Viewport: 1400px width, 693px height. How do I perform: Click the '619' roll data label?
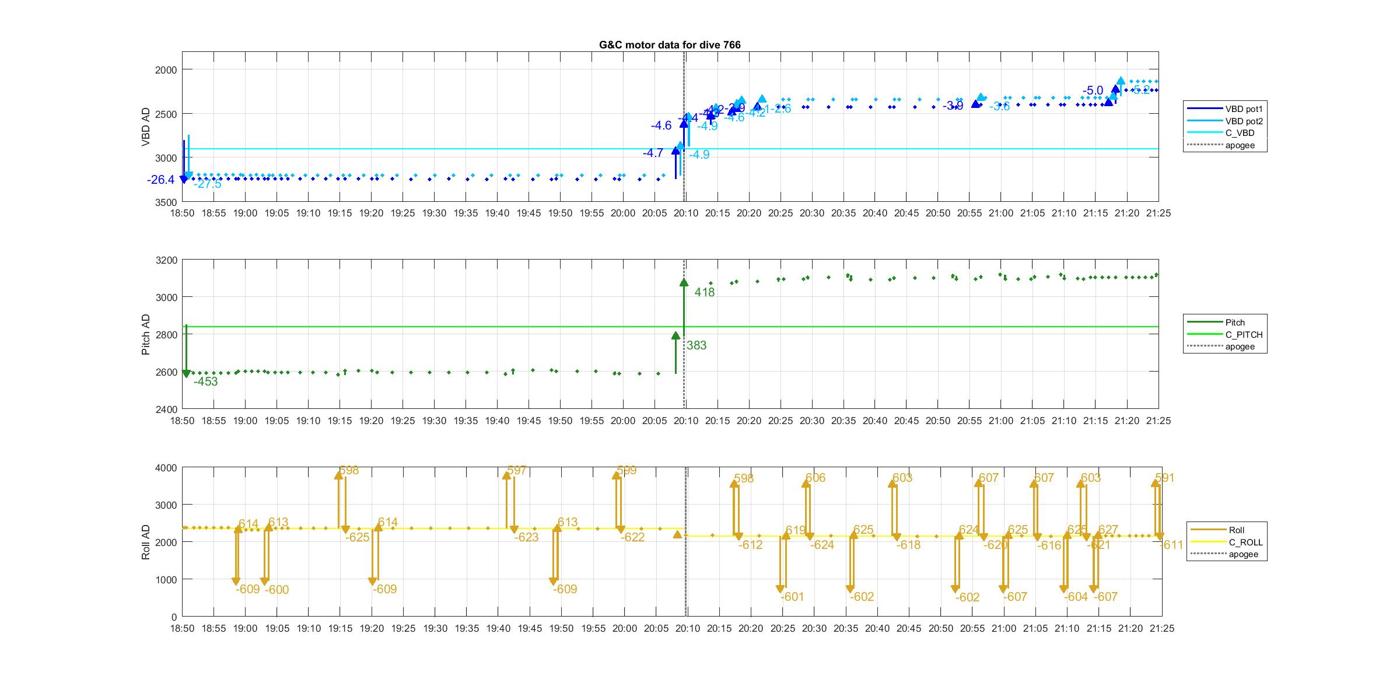coord(796,530)
